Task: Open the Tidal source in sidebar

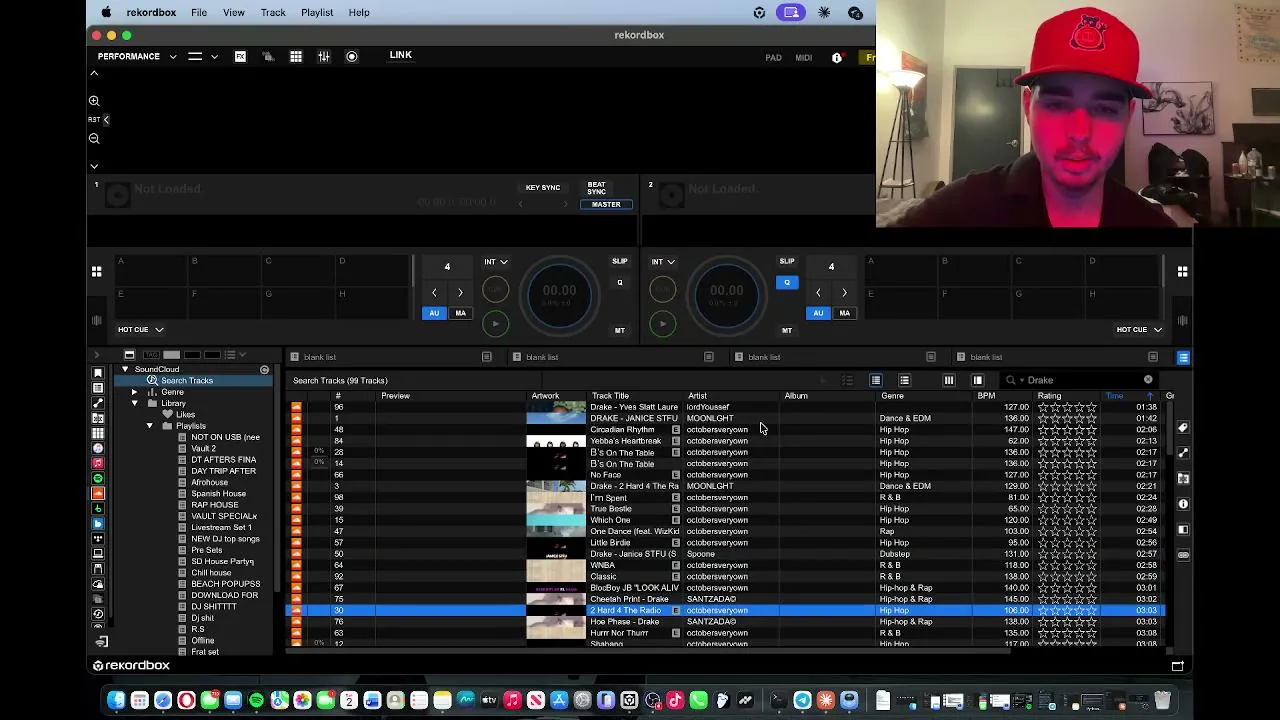Action: [98, 538]
